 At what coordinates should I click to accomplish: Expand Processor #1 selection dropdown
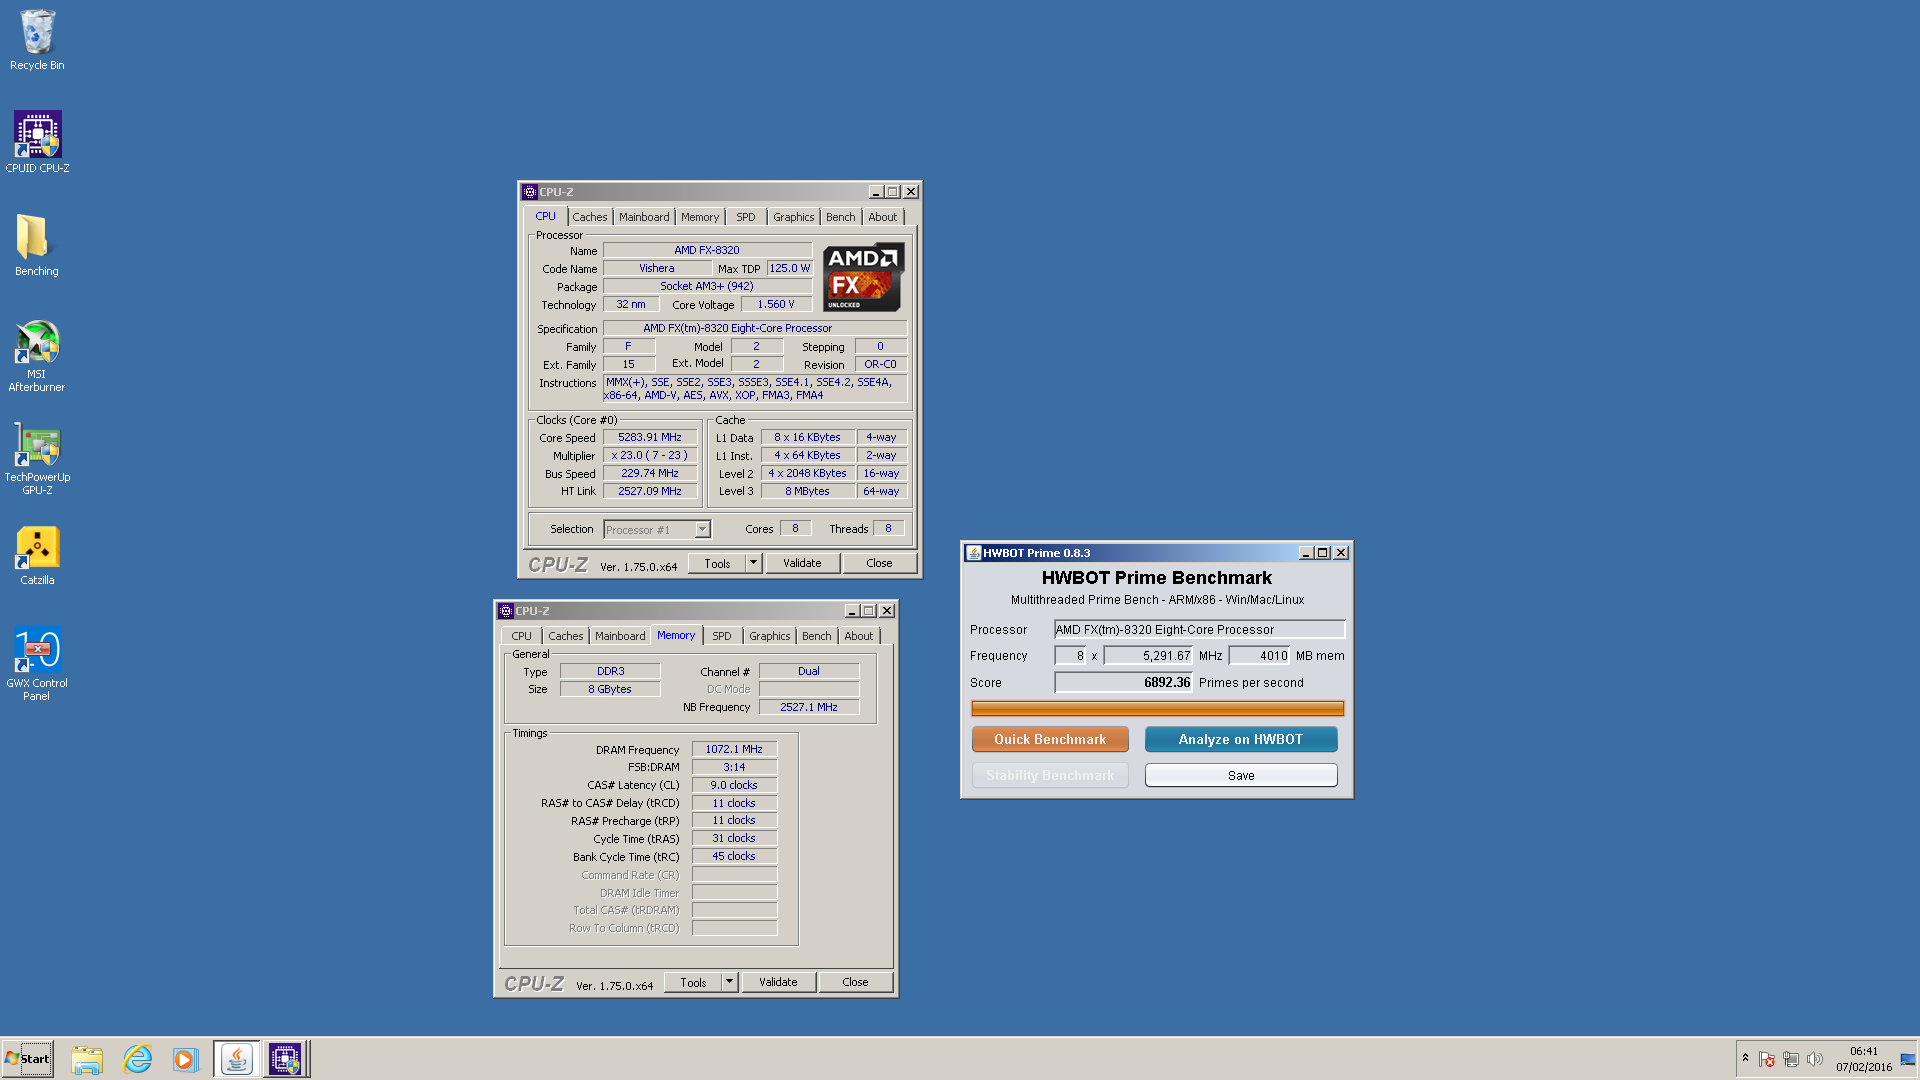[702, 529]
